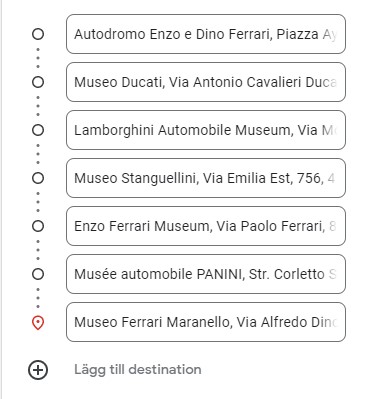Click dotted connector between Ducati and Lamborghini
Viewport: 374px width, 399px height.
click(x=38, y=106)
